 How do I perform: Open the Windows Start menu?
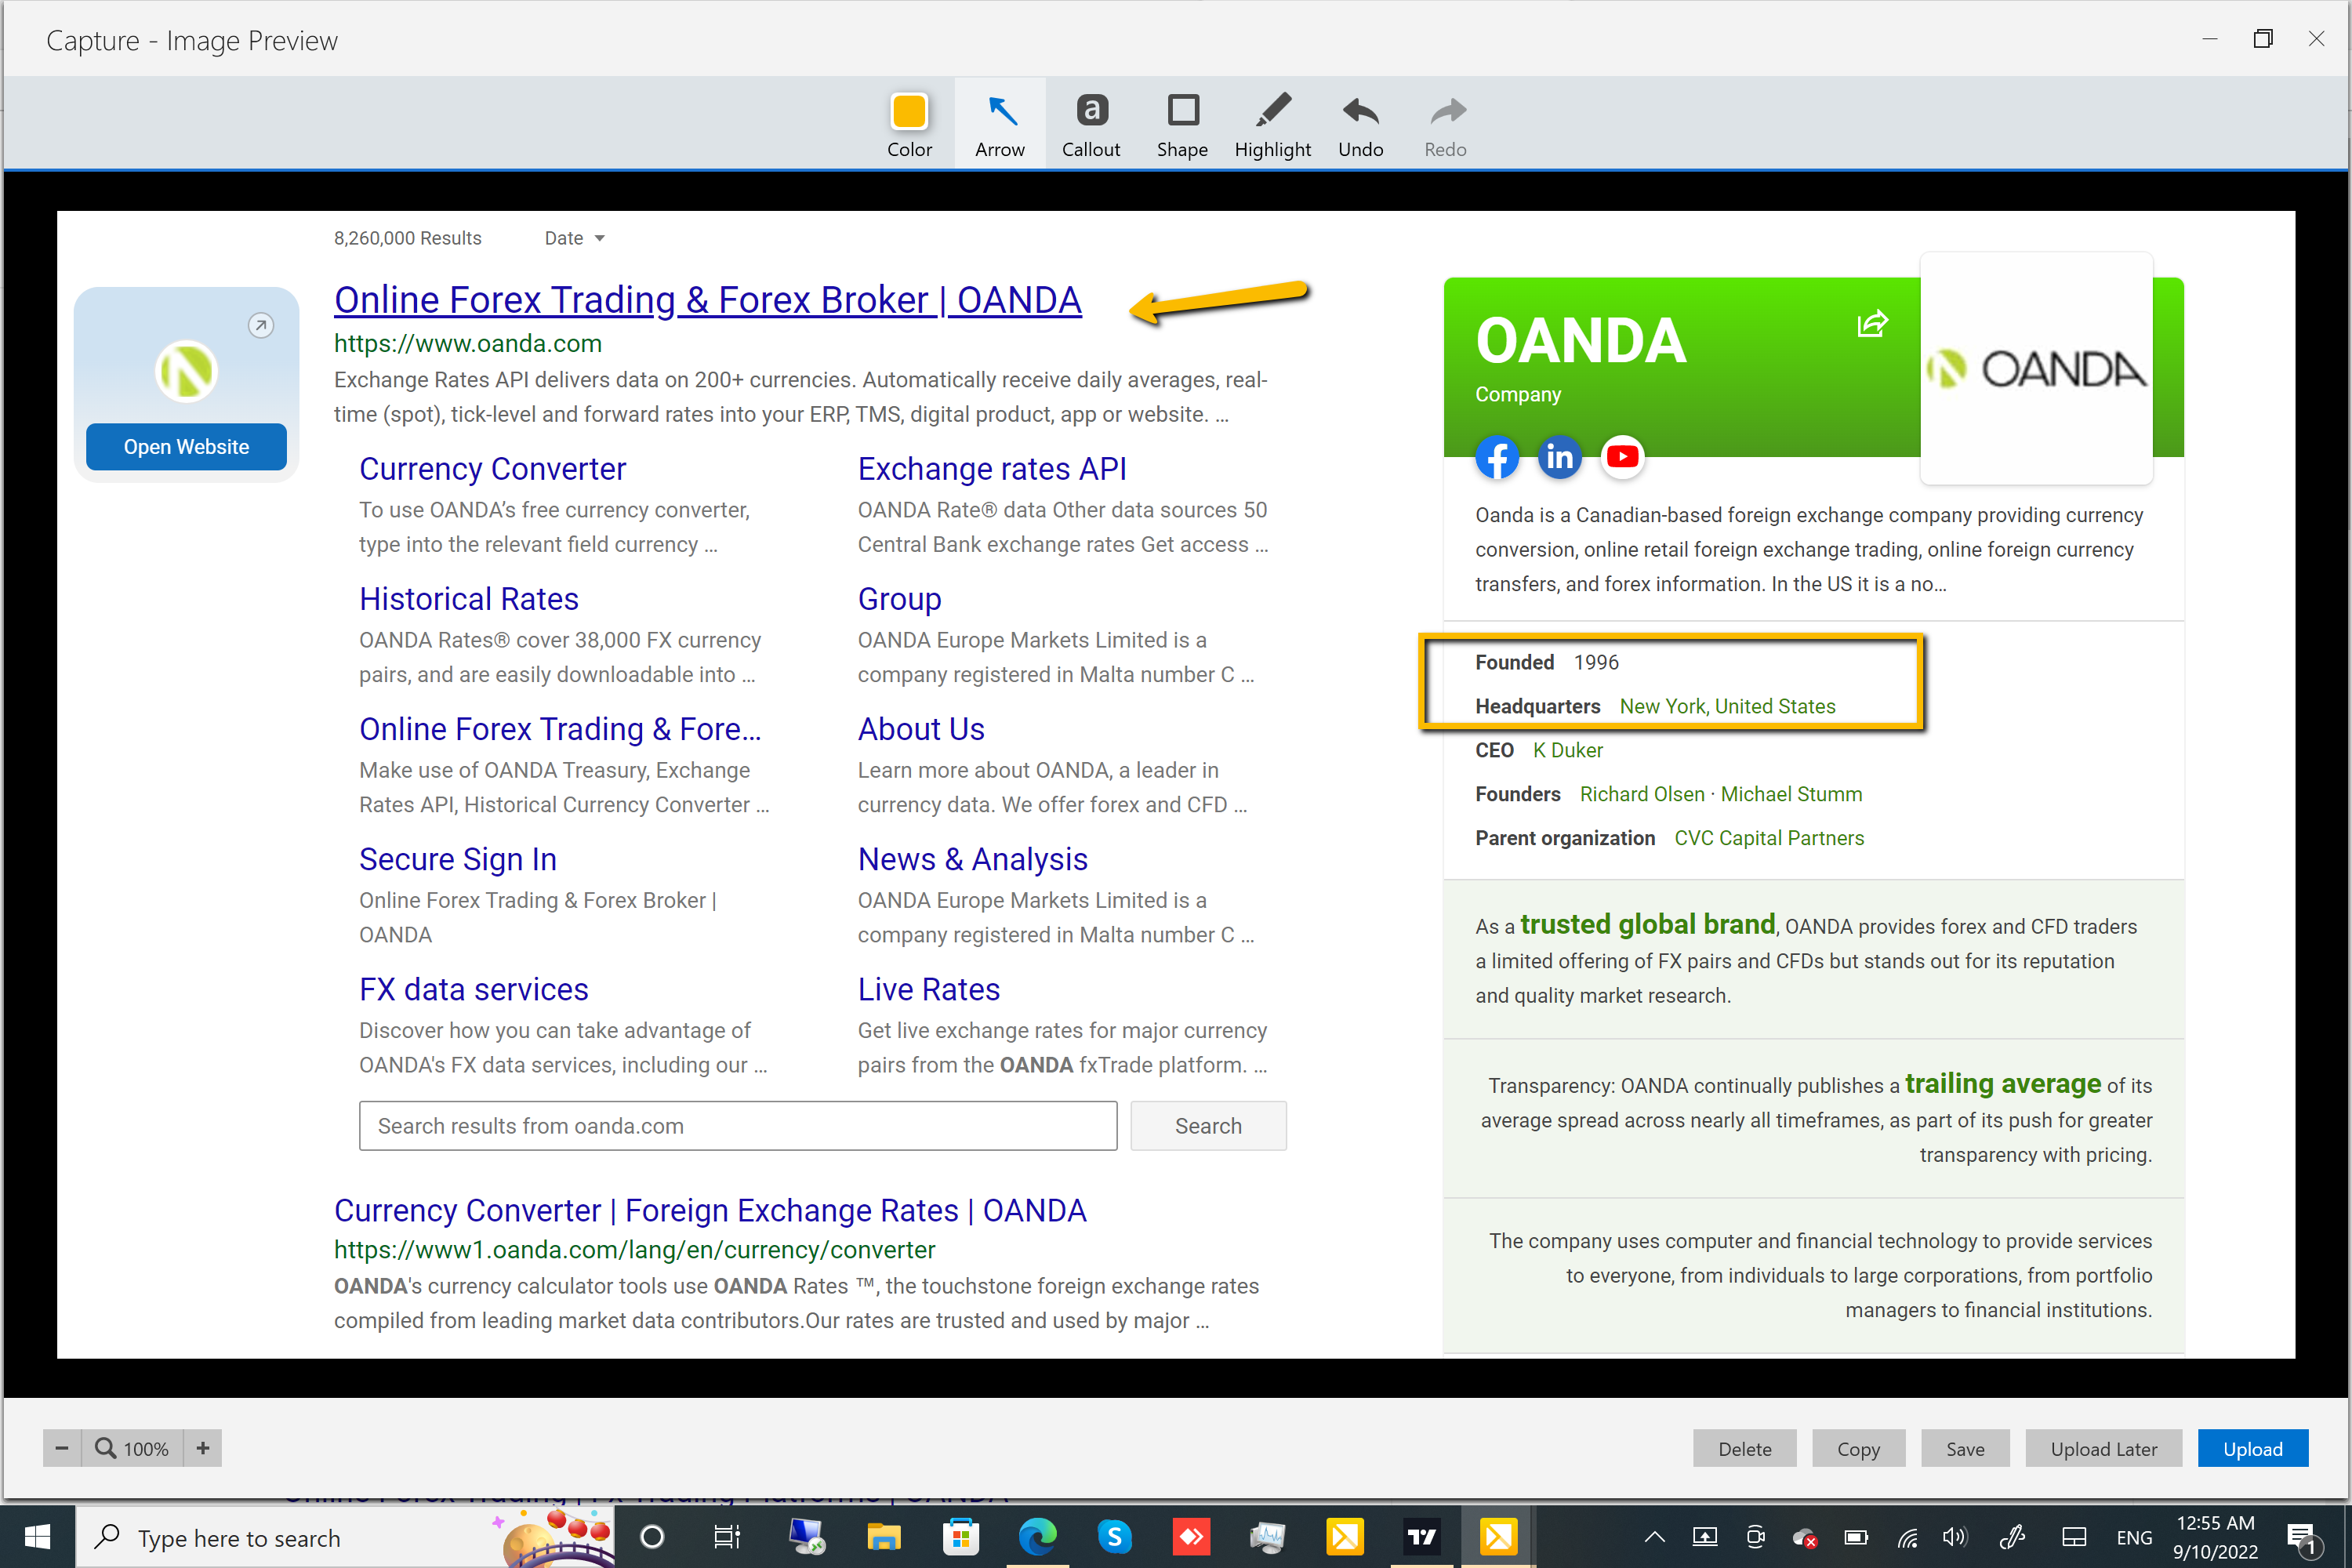click(x=37, y=1537)
